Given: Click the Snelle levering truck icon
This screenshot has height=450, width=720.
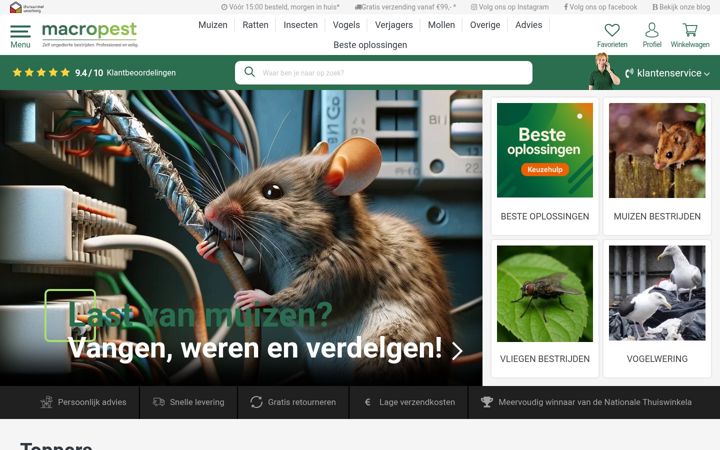Looking at the screenshot, I should (x=158, y=402).
